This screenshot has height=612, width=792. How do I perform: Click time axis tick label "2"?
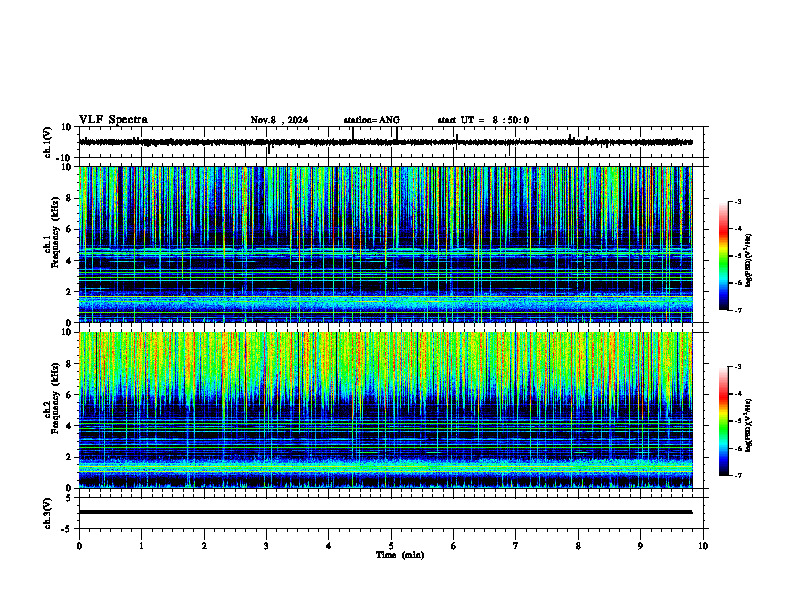[x=204, y=546]
